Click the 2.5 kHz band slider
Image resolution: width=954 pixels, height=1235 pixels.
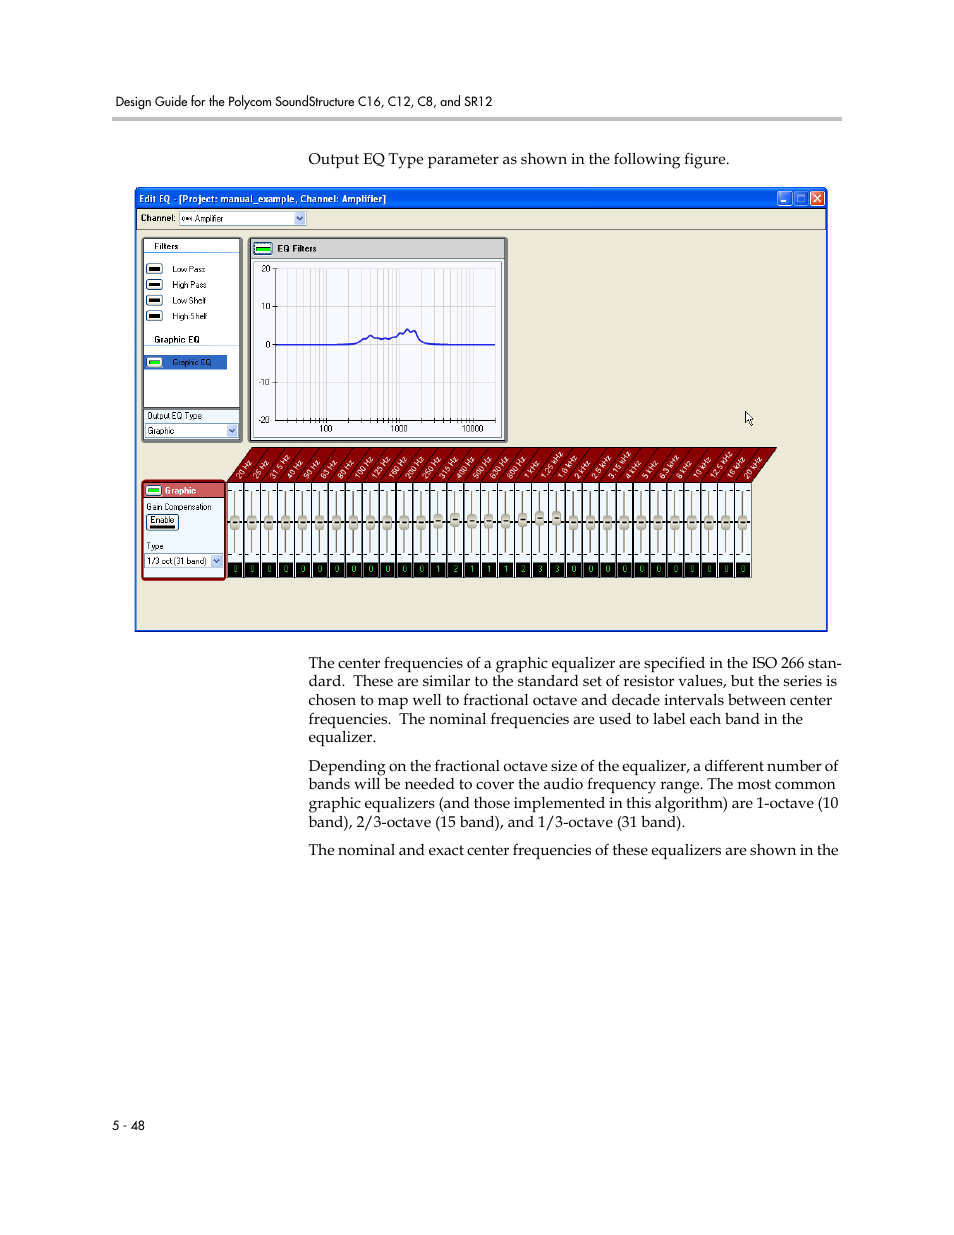click(591, 521)
